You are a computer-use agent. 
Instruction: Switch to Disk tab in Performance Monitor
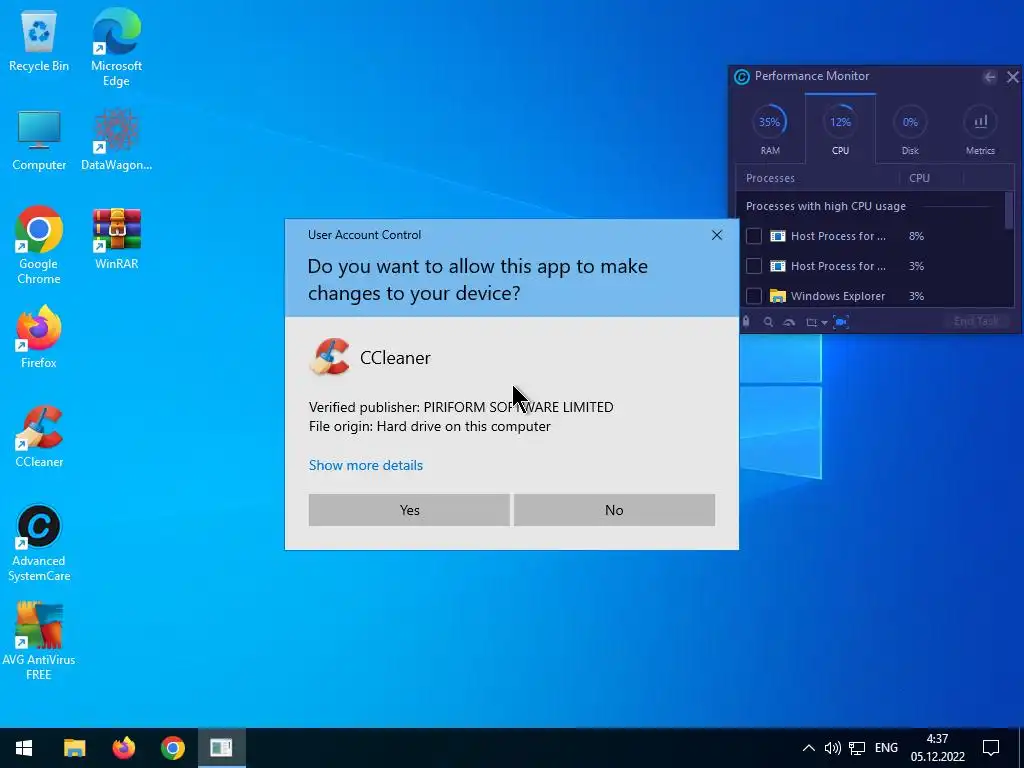coord(910,129)
